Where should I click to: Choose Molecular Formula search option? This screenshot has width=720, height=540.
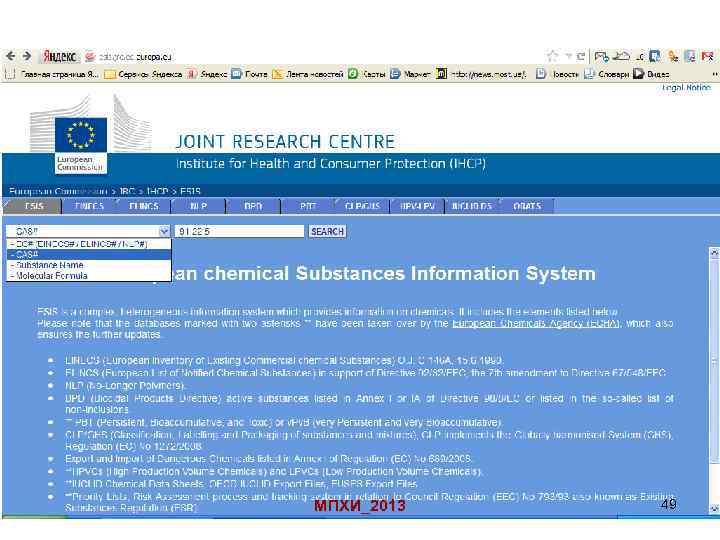point(89,276)
